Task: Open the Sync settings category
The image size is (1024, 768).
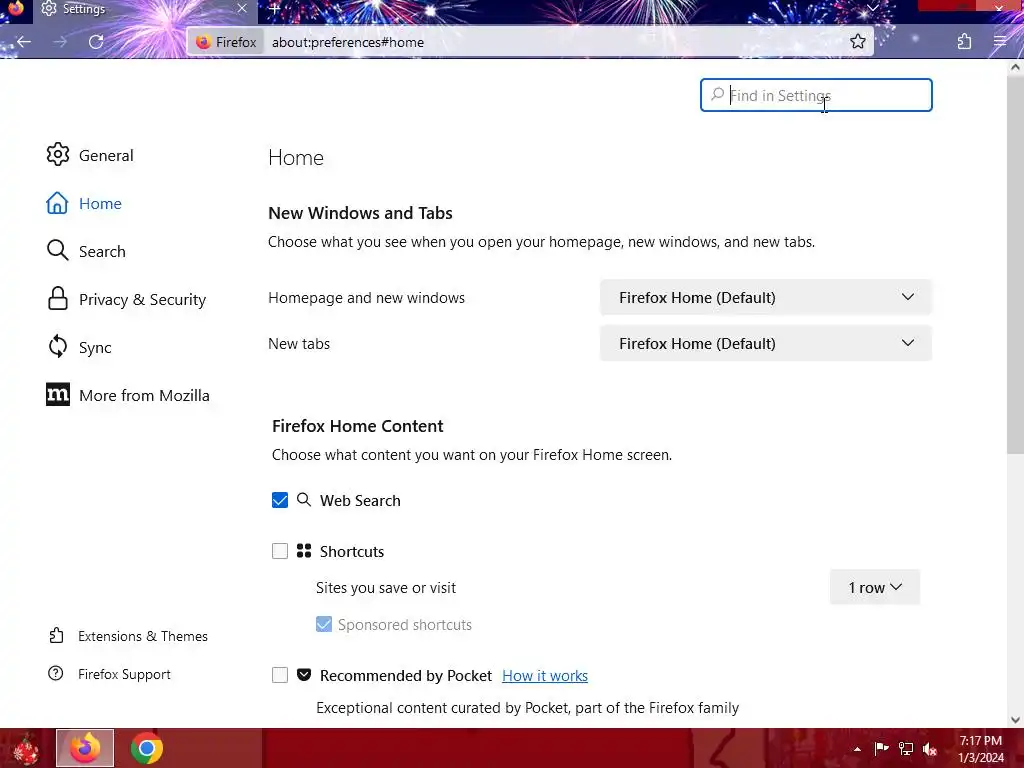Action: pyautogui.click(x=78, y=347)
